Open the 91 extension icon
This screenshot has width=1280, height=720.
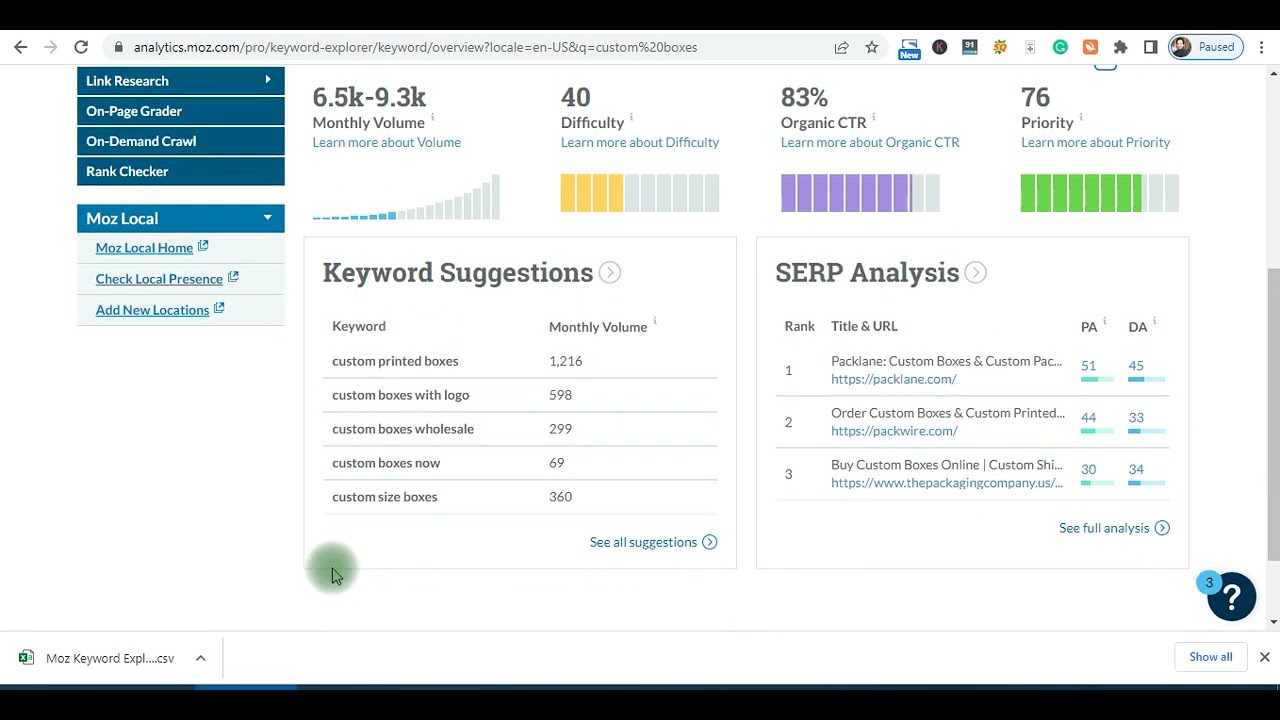coord(970,47)
